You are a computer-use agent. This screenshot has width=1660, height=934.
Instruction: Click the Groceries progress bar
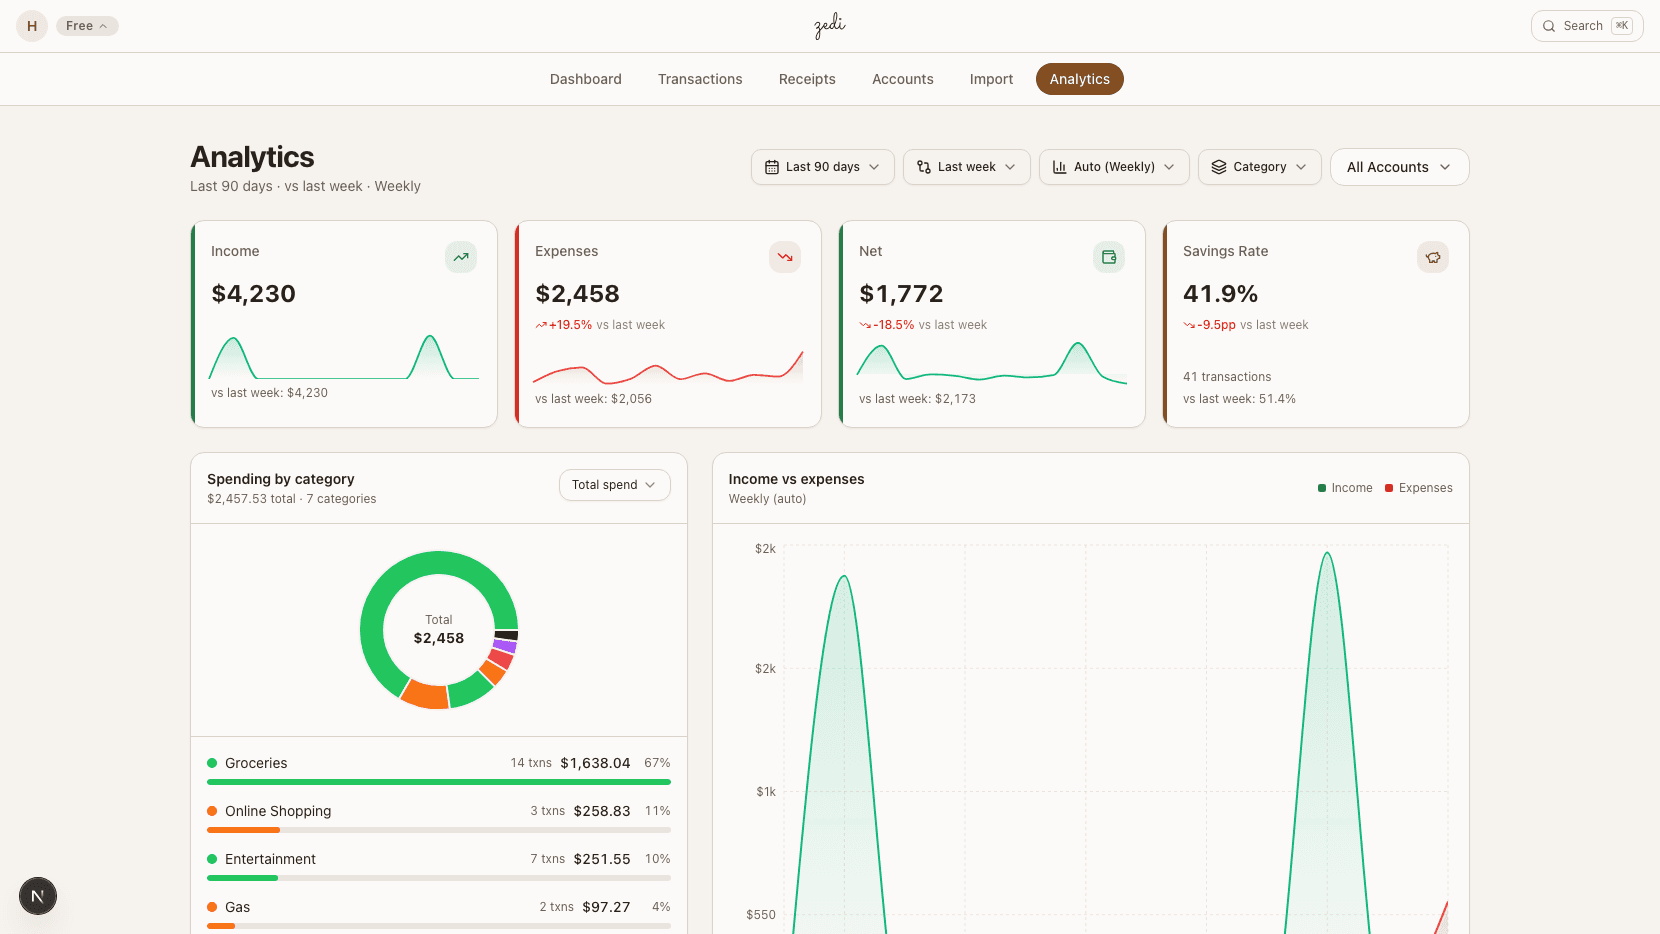tap(439, 782)
